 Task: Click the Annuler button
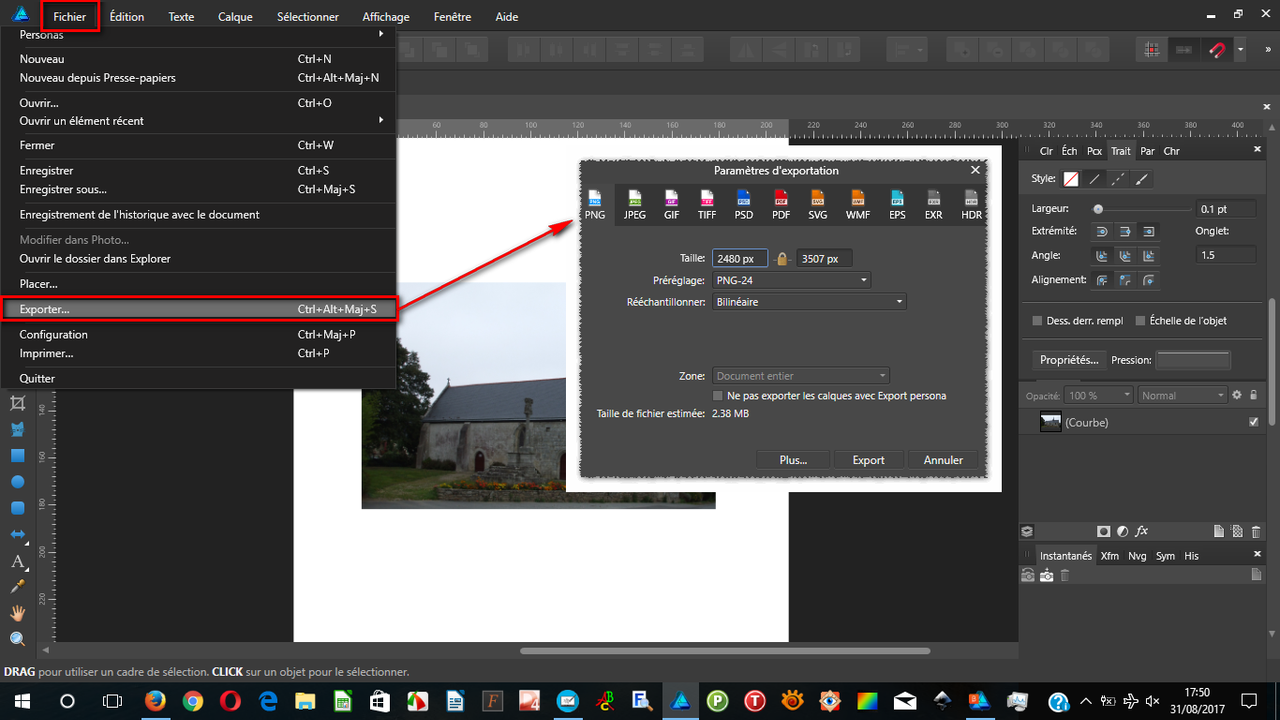943,460
